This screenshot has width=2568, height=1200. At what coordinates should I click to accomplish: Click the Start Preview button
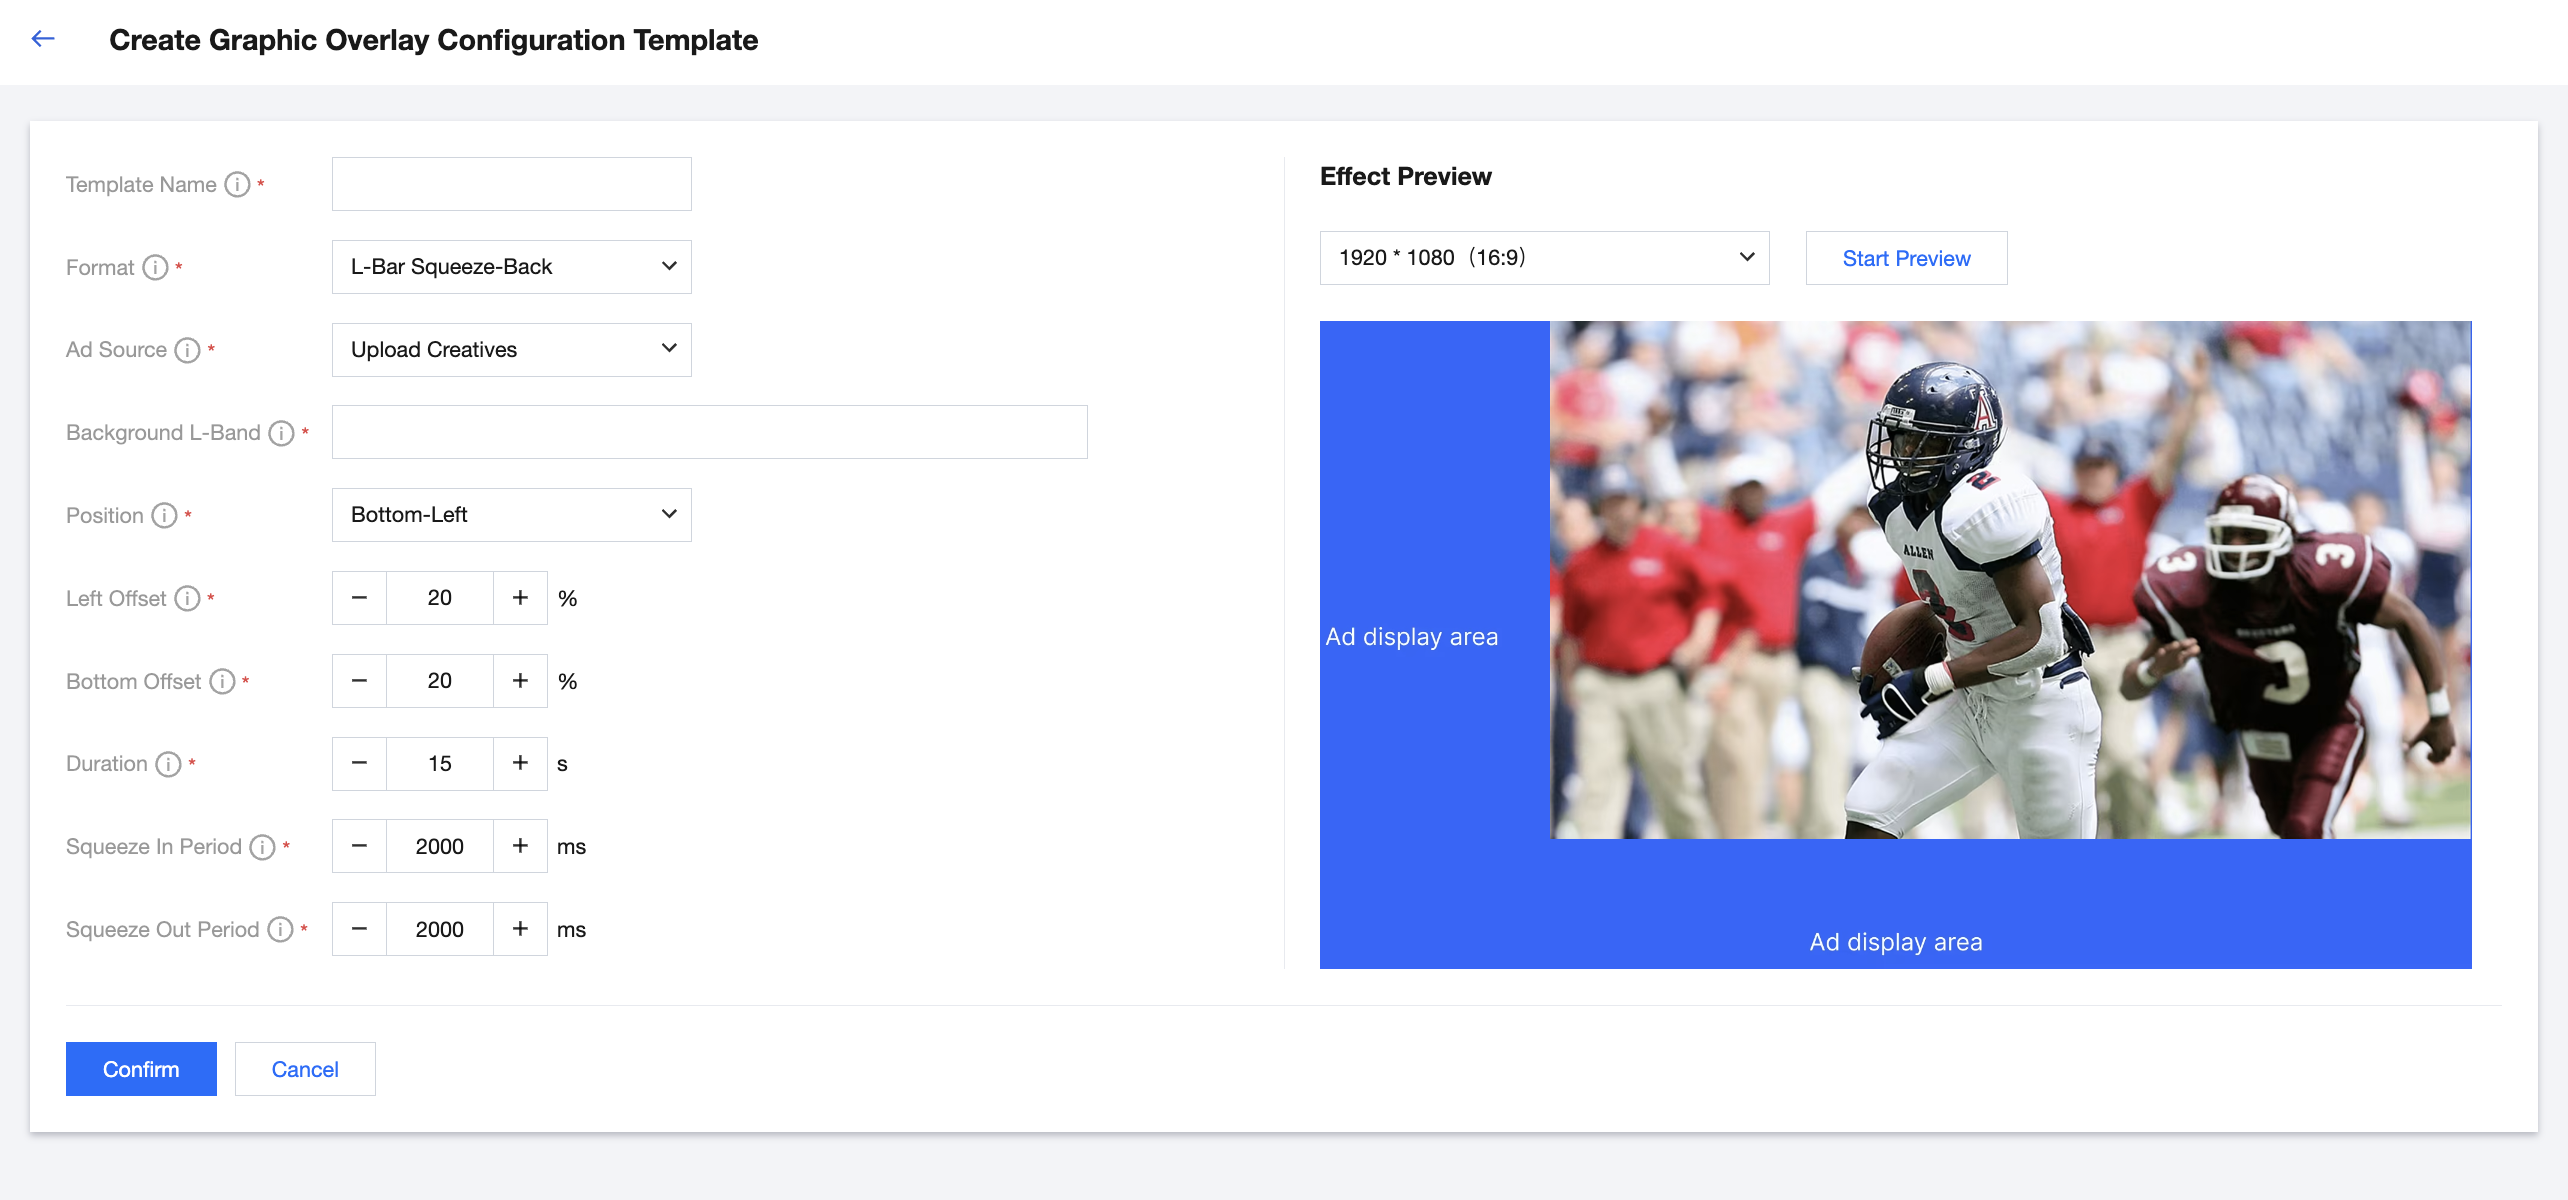[x=1906, y=259]
